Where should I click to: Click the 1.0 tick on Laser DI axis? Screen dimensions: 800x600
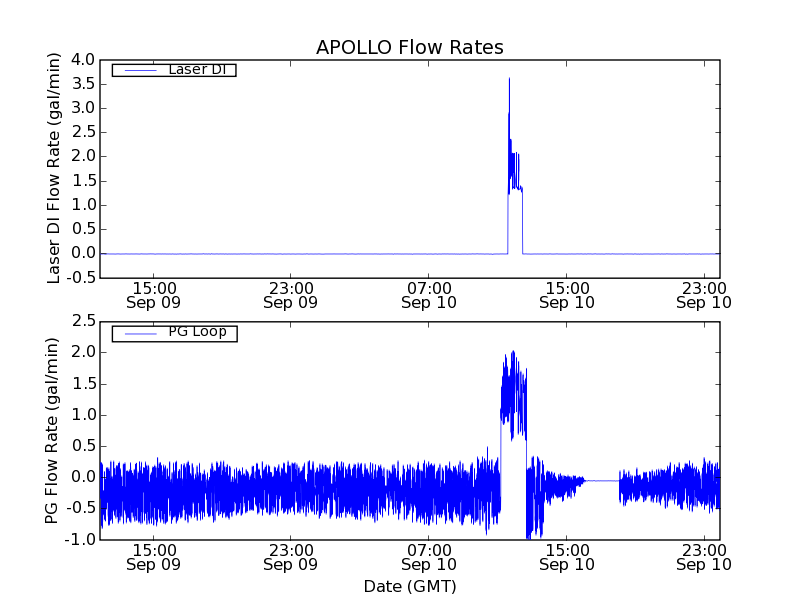pyautogui.click(x=83, y=205)
